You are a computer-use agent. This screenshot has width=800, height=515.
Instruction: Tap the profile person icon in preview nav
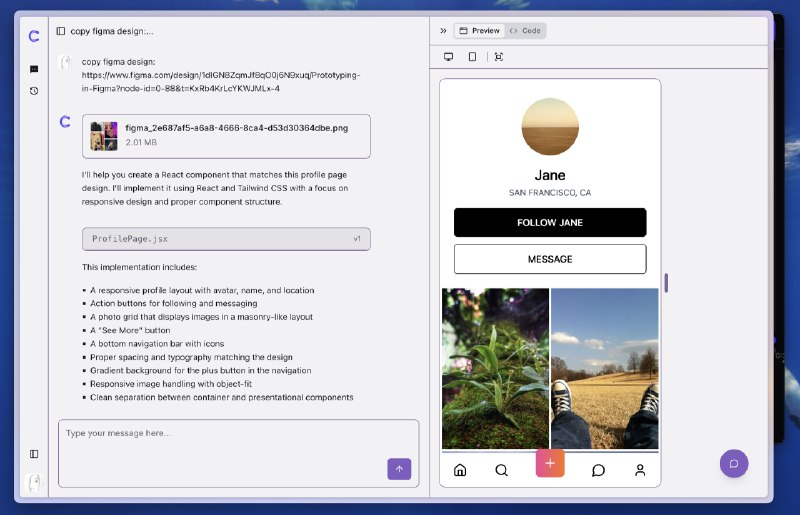coord(640,470)
